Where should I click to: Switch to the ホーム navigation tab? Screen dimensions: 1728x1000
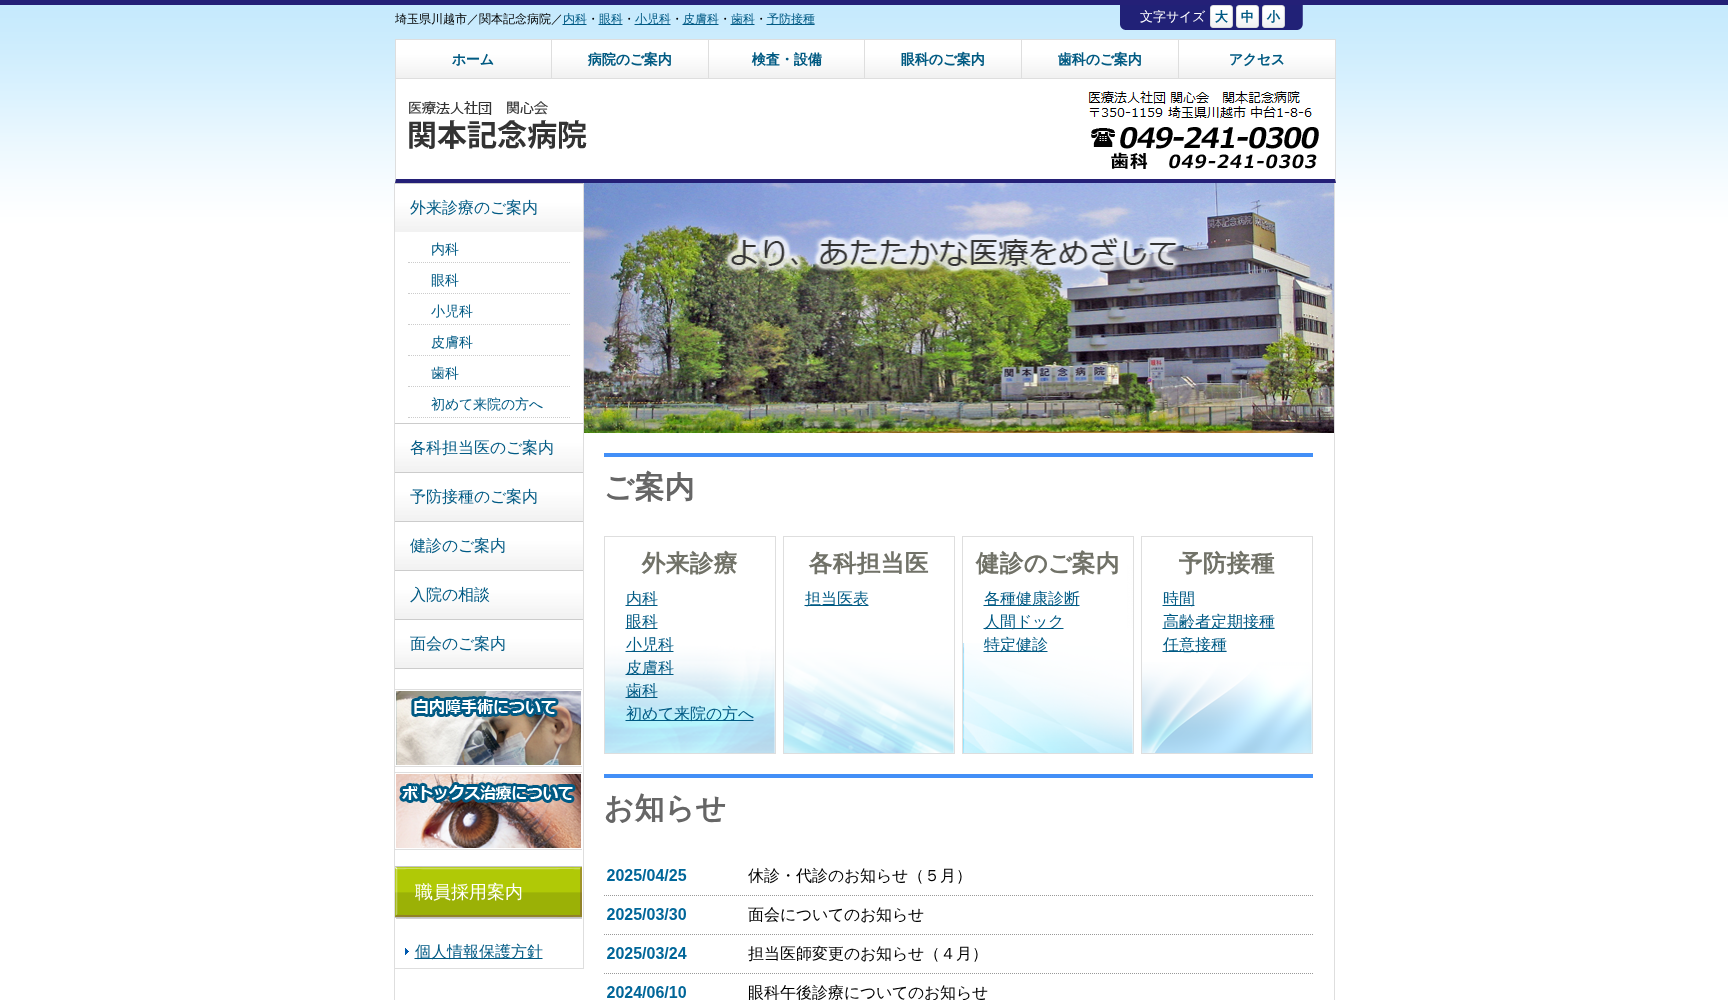[473, 59]
